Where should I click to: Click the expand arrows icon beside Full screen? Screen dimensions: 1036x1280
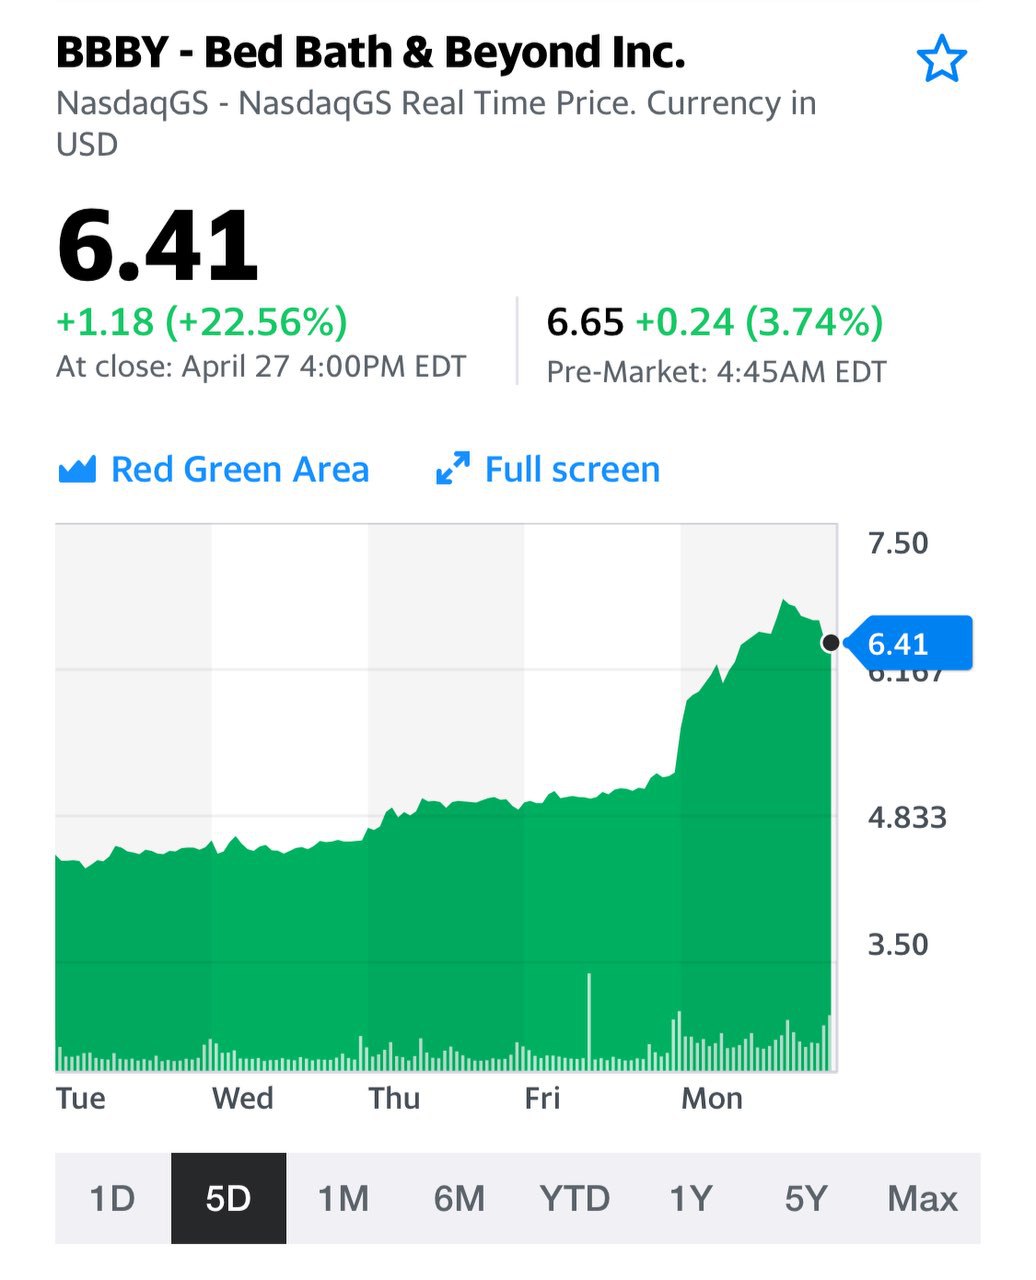coord(453,469)
